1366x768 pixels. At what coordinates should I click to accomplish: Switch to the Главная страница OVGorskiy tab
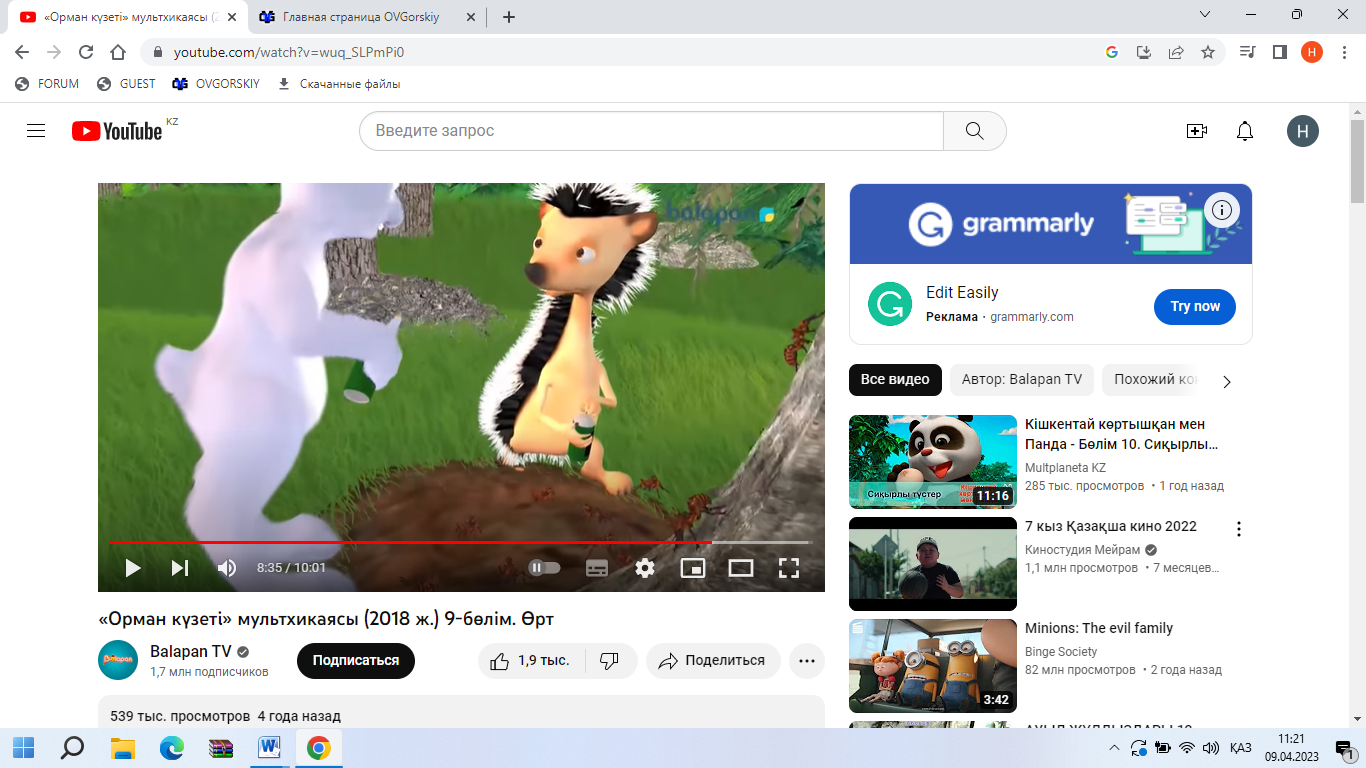click(365, 17)
